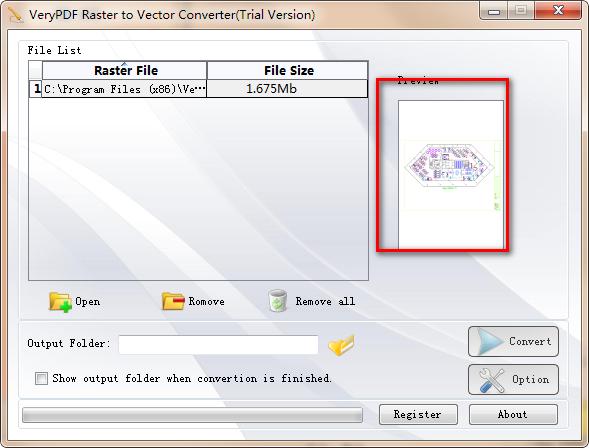Minimize the converter window
This screenshot has width=589, height=448.
coord(494,11)
